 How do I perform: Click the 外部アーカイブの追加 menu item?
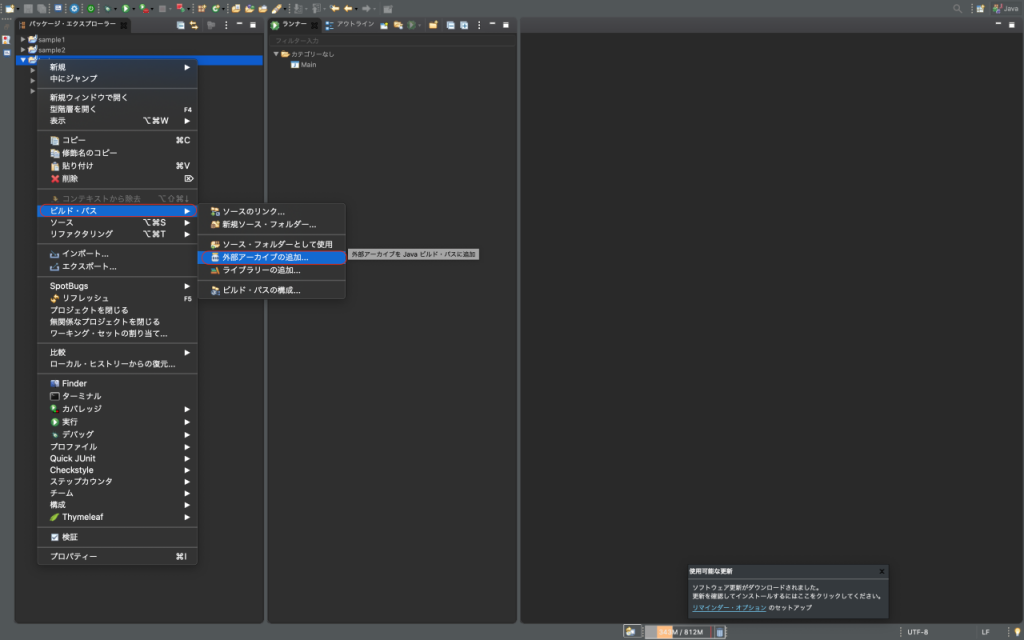click(265, 257)
